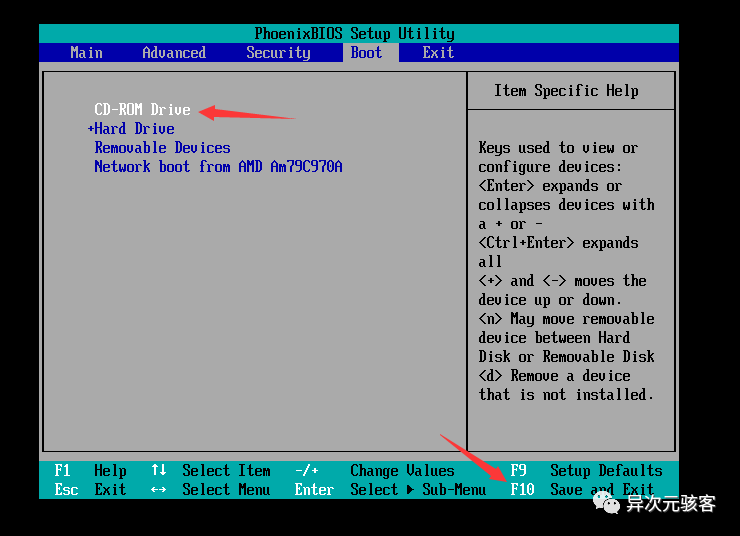Open the Security tab
The image size is (740, 536).
[278, 52]
